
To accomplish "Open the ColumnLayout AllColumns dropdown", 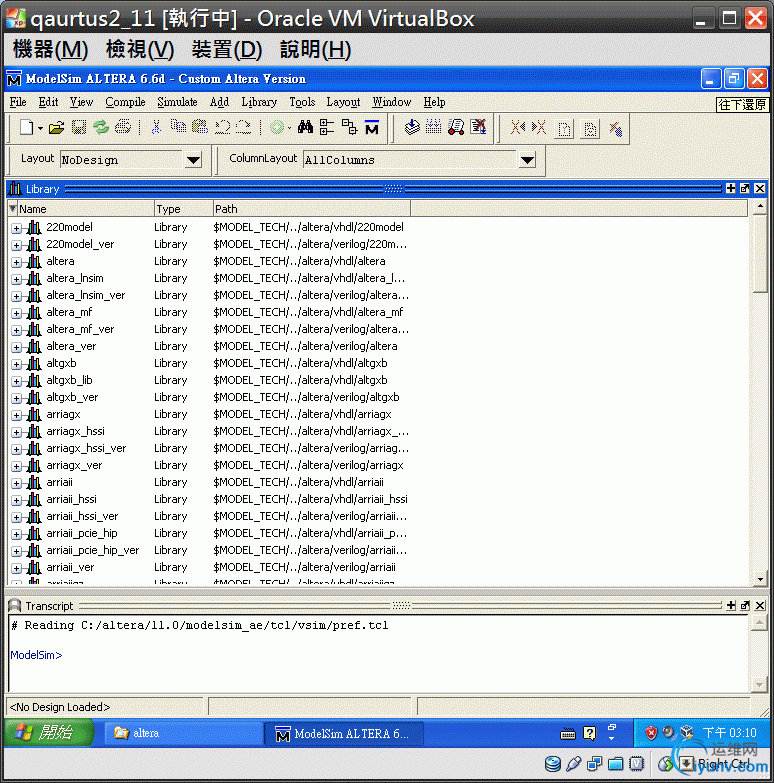I will pyautogui.click(x=527, y=160).
